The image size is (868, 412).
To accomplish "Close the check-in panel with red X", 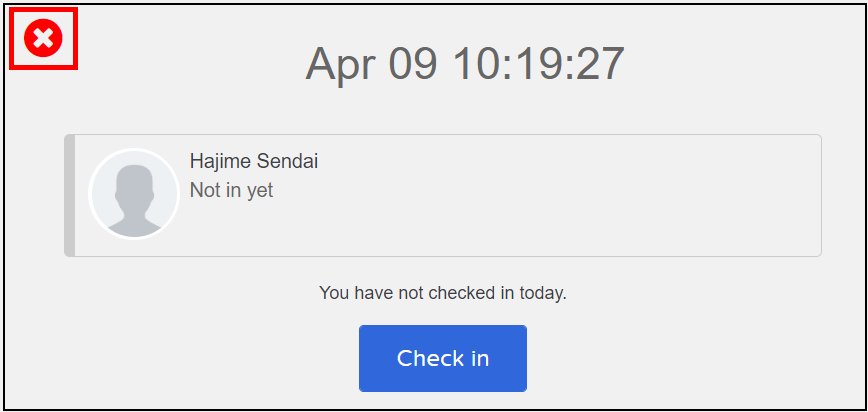I will [43, 38].
